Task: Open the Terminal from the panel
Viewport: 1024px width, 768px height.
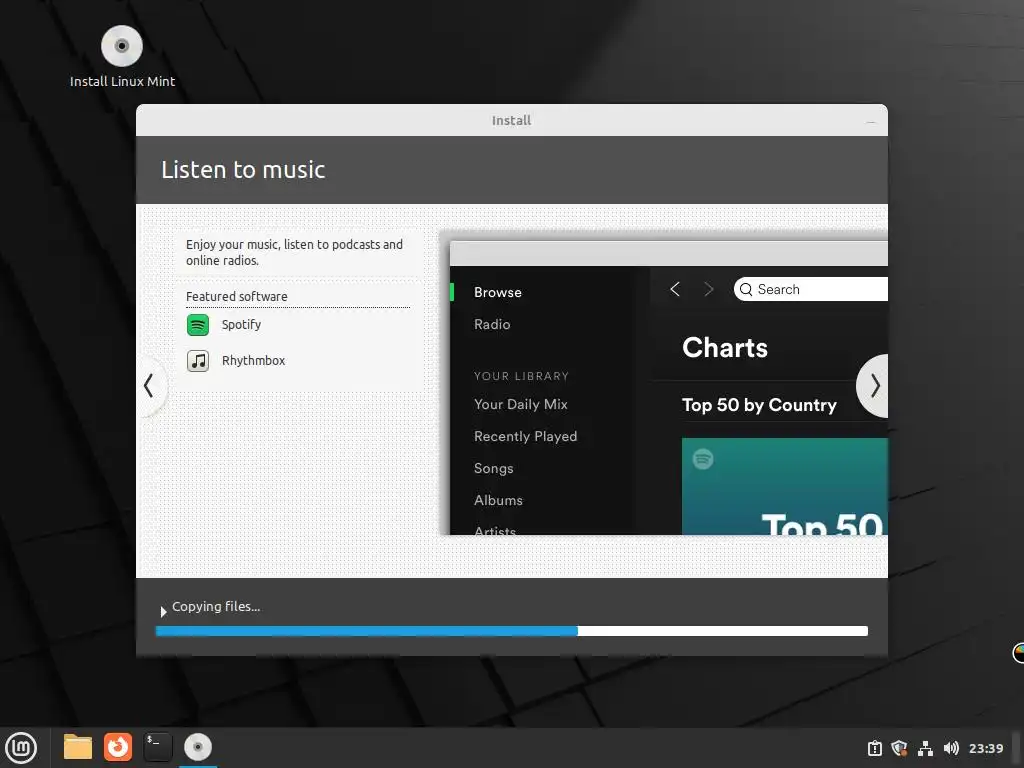Action: pyautogui.click(x=158, y=747)
